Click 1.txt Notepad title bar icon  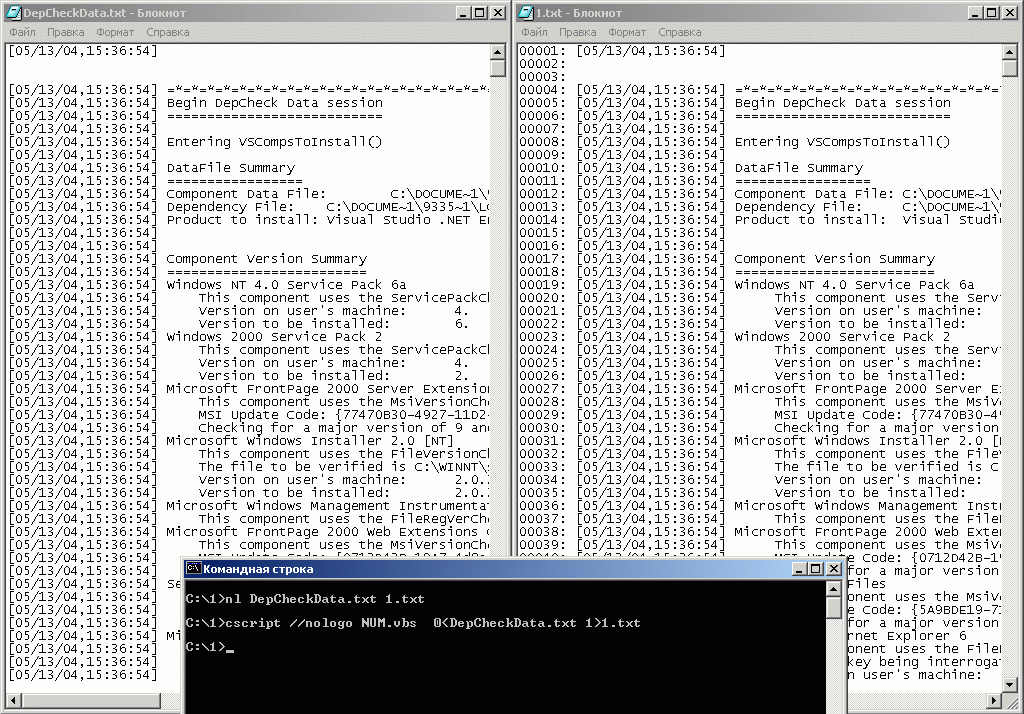[525, 12]
